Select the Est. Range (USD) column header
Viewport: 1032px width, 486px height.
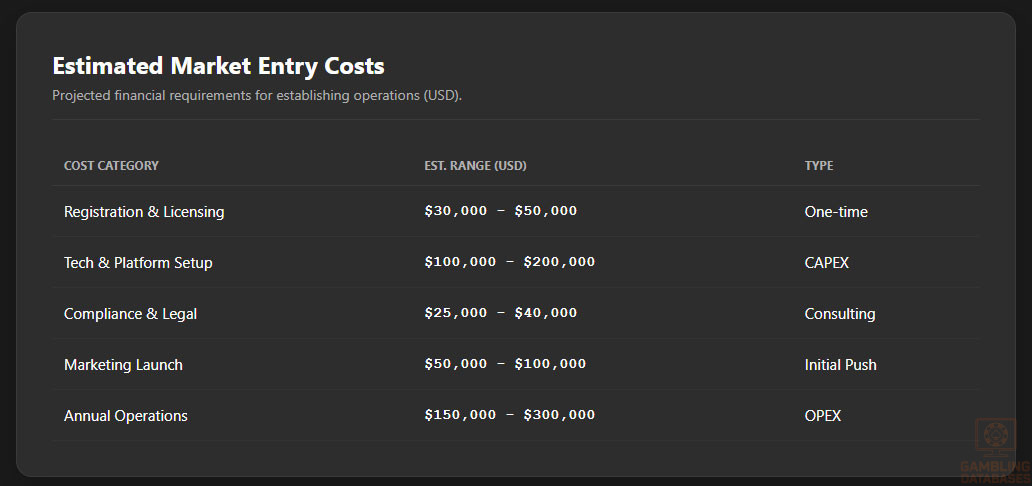click(x=475, y=166)
